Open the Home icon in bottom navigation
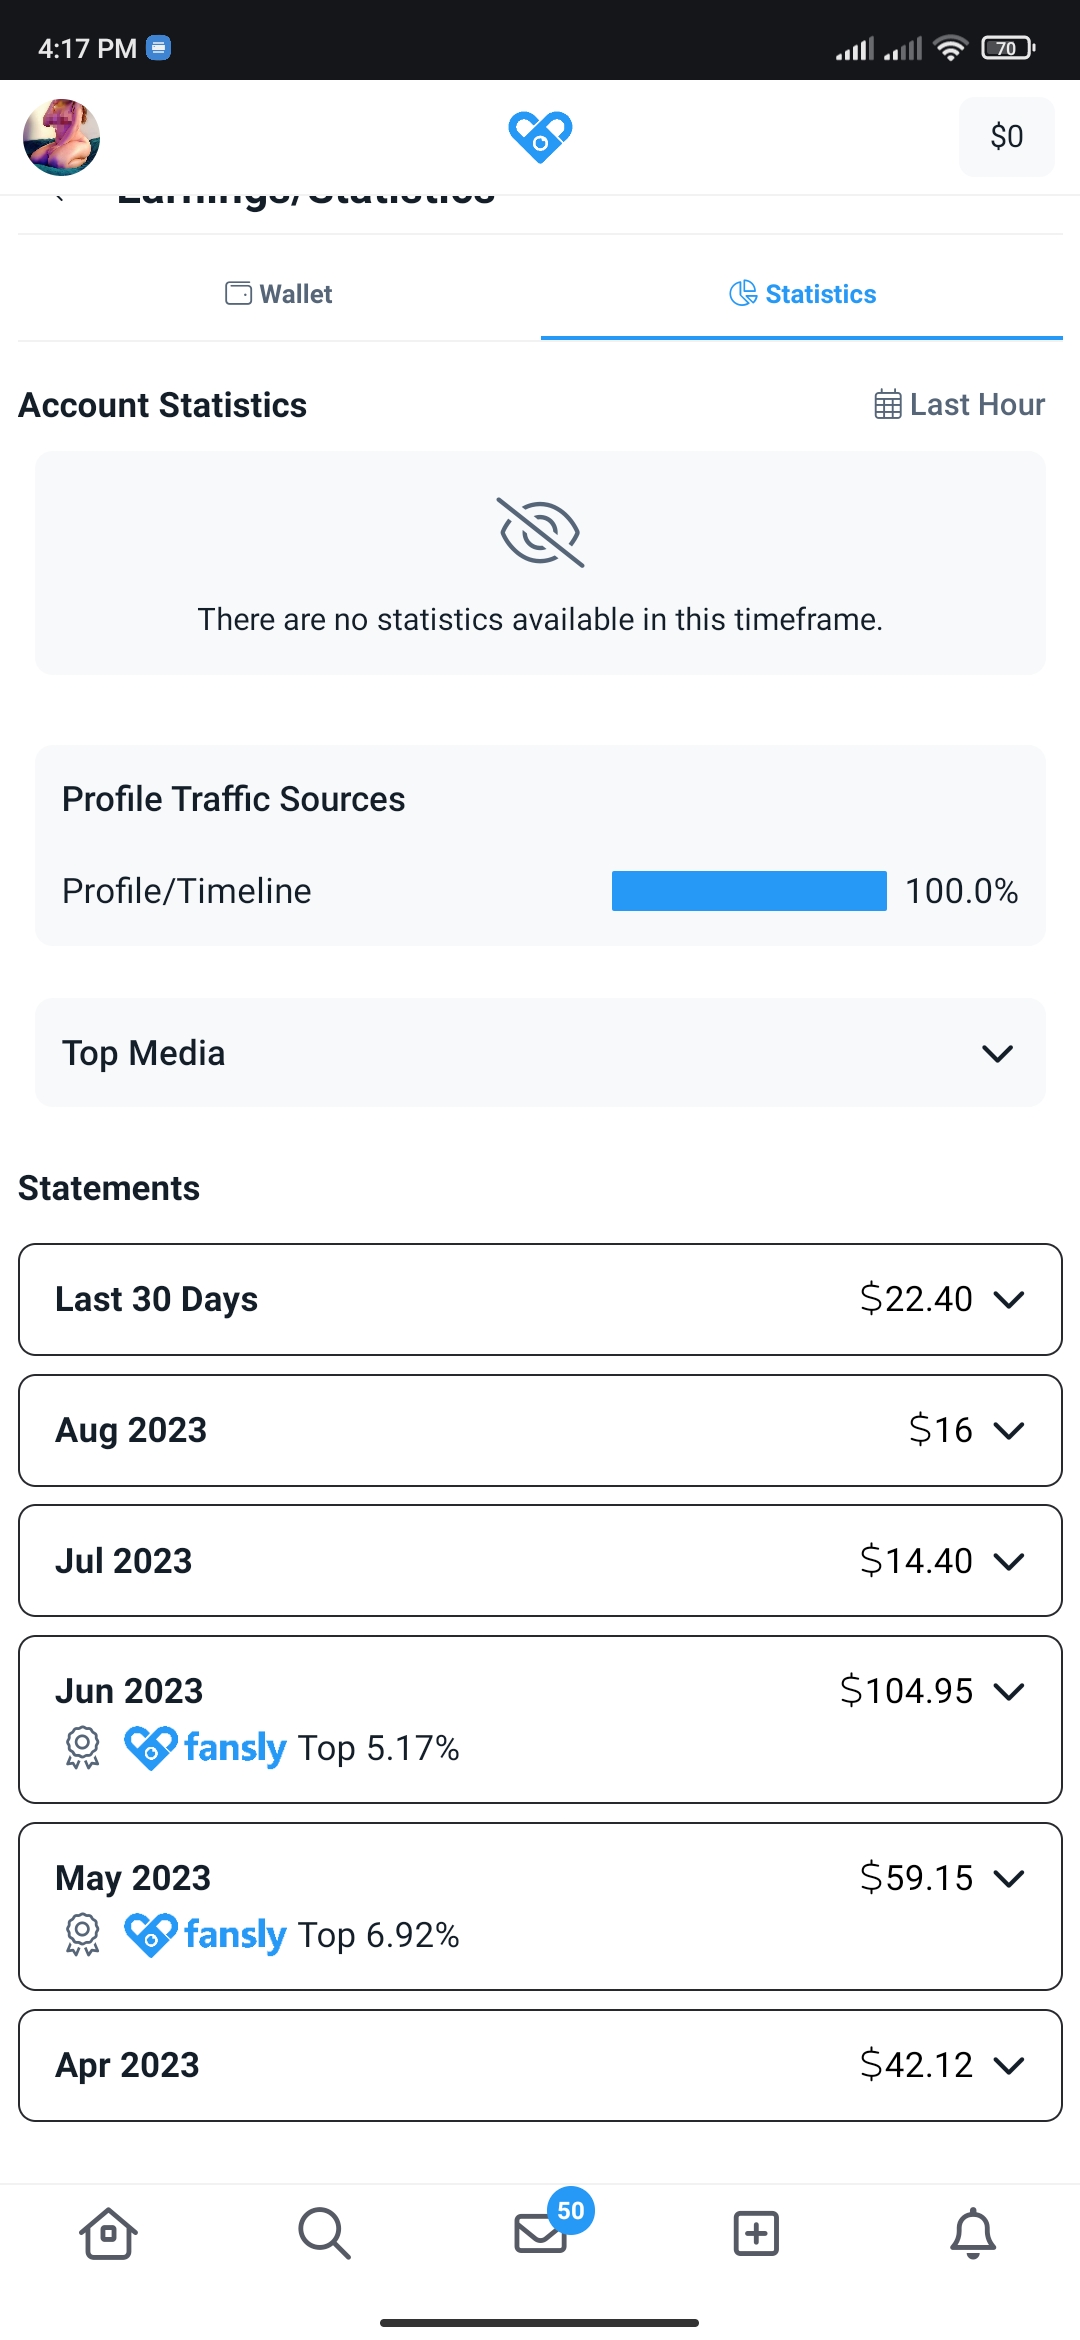The width and height of the screenshot is (1080, 2340). click(x=108, y=2233)
